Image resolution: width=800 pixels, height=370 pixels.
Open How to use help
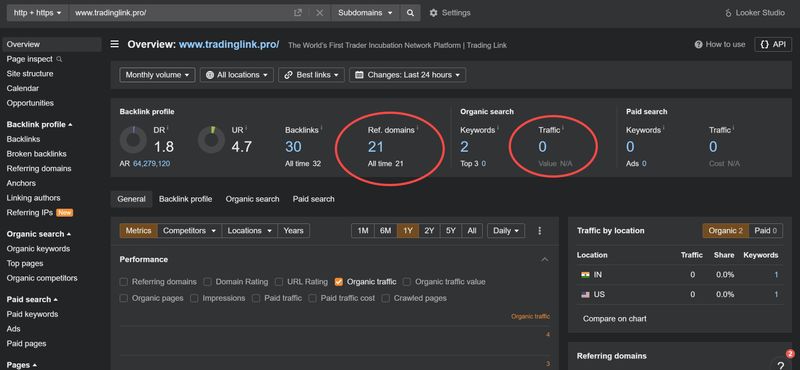coord(720,44)
